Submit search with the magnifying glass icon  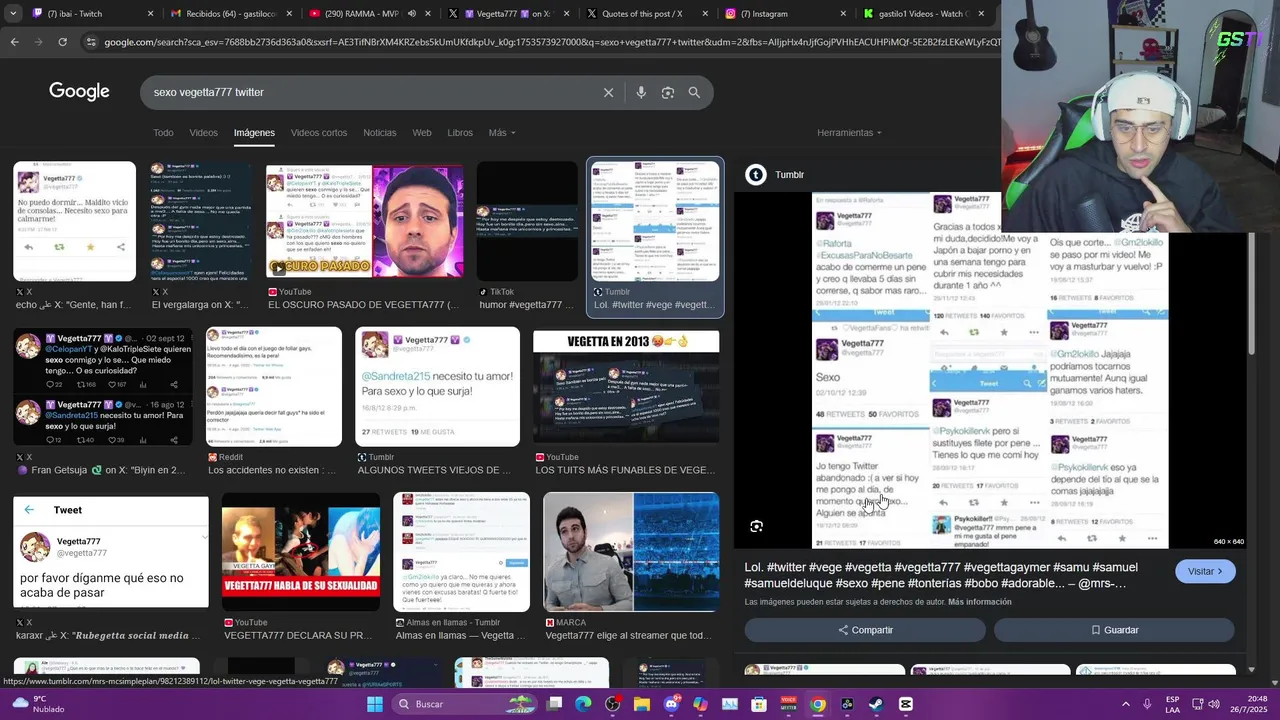tap(694, 92)
